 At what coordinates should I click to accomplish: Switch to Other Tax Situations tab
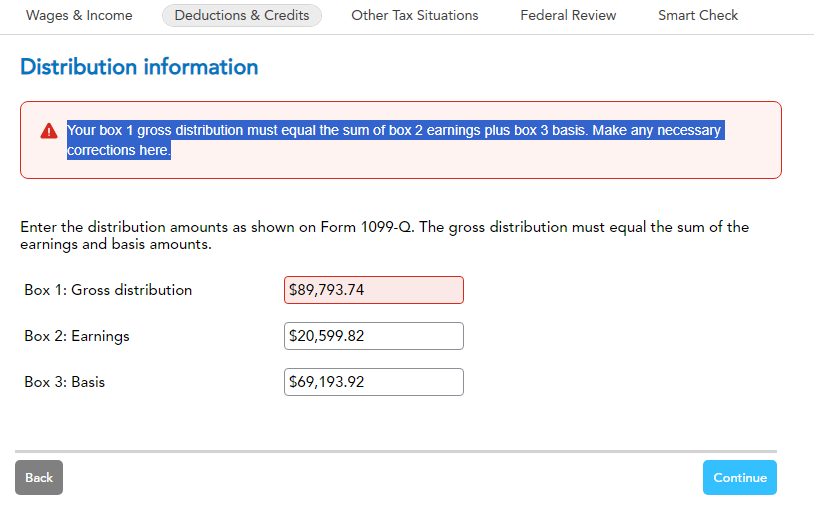[x=414, y=15]
